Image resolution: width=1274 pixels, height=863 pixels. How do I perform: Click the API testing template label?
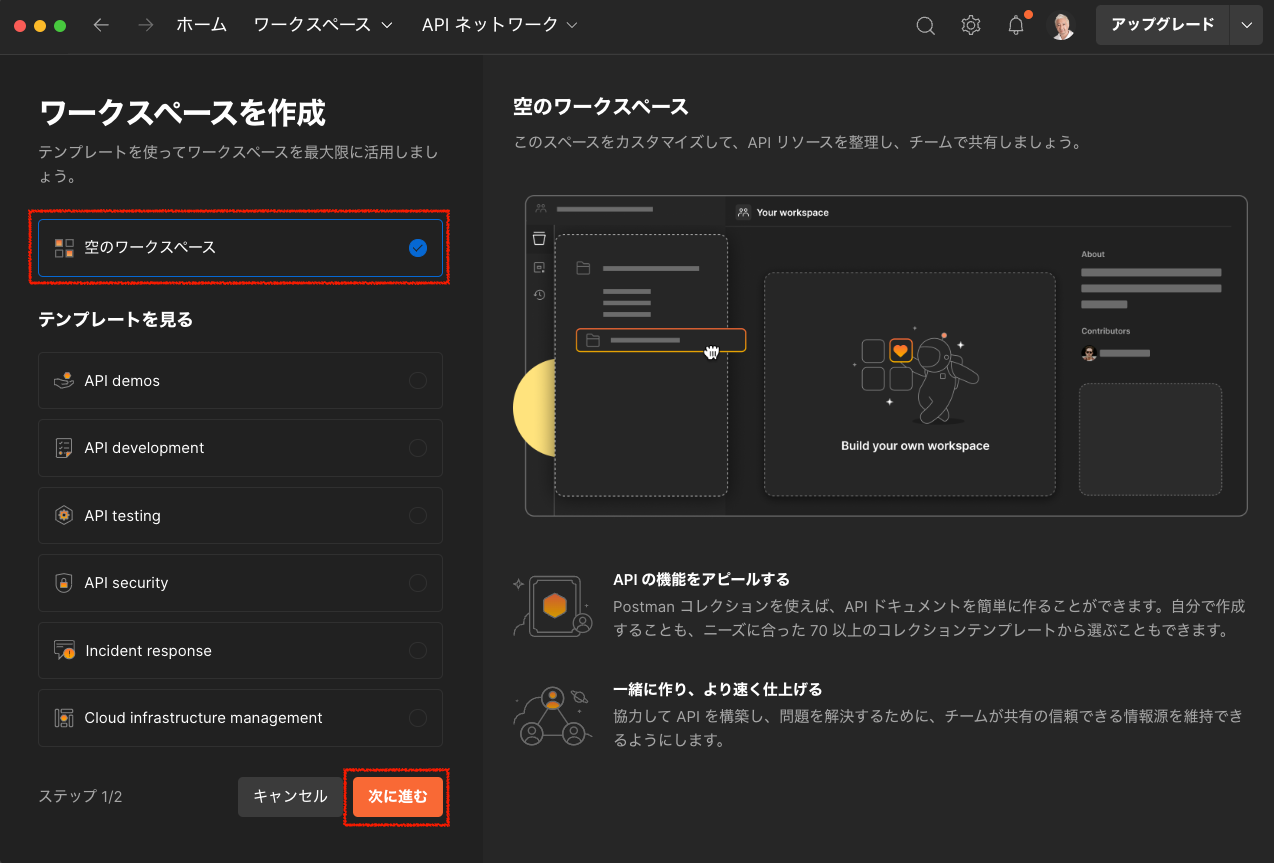122,516
